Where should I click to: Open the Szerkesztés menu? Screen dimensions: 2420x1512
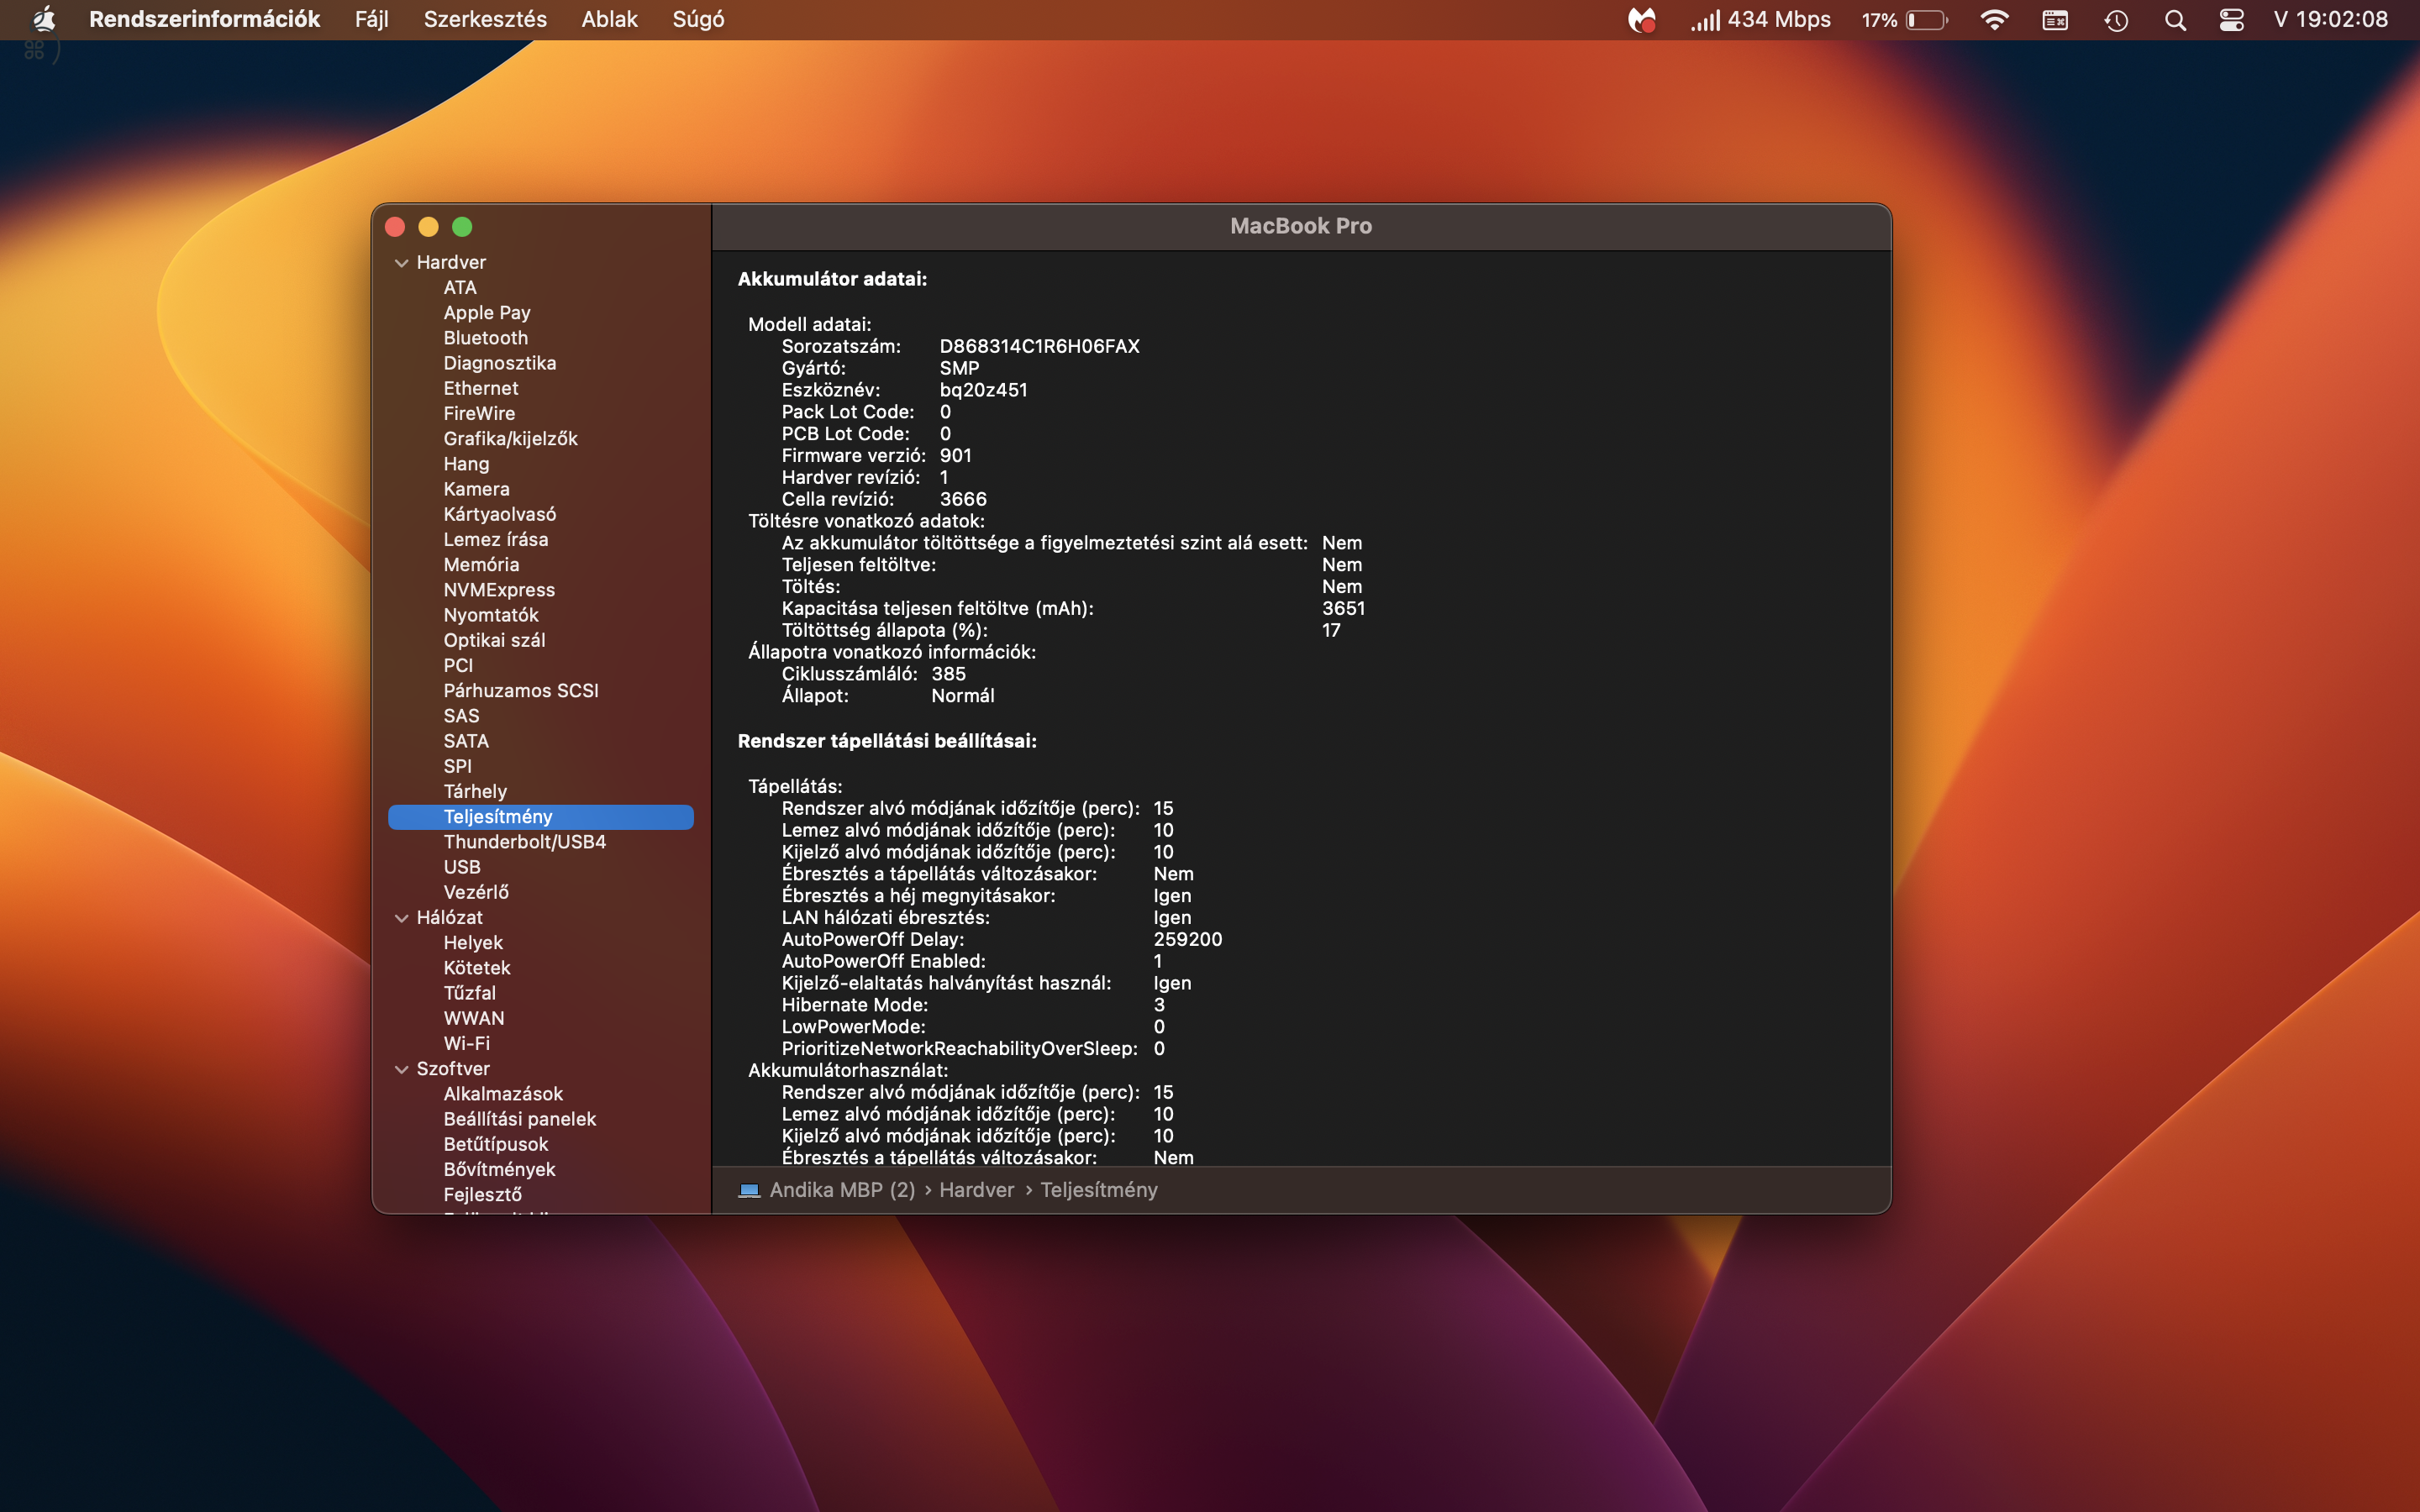[485, 19]
